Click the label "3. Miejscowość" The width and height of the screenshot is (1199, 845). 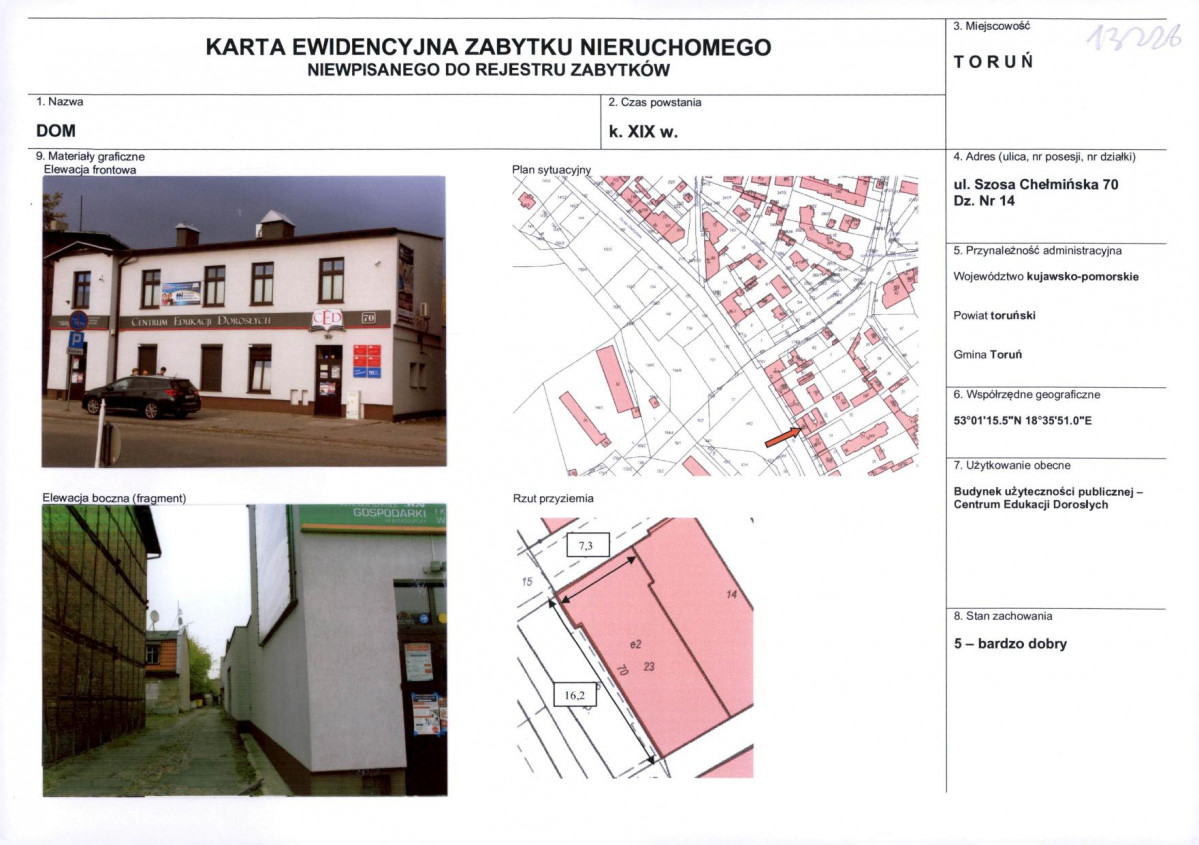992,26
